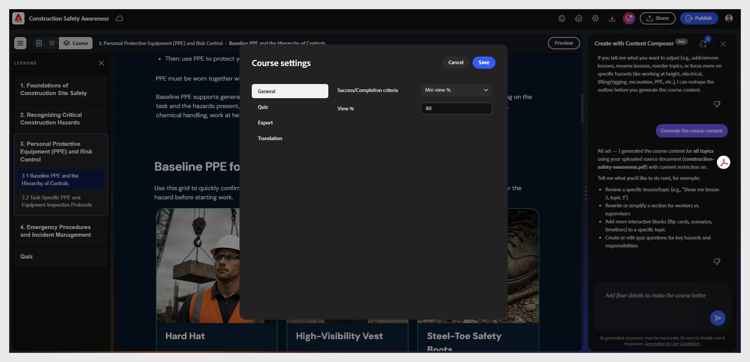Click the LESSONS panel header text

[25, 63]
